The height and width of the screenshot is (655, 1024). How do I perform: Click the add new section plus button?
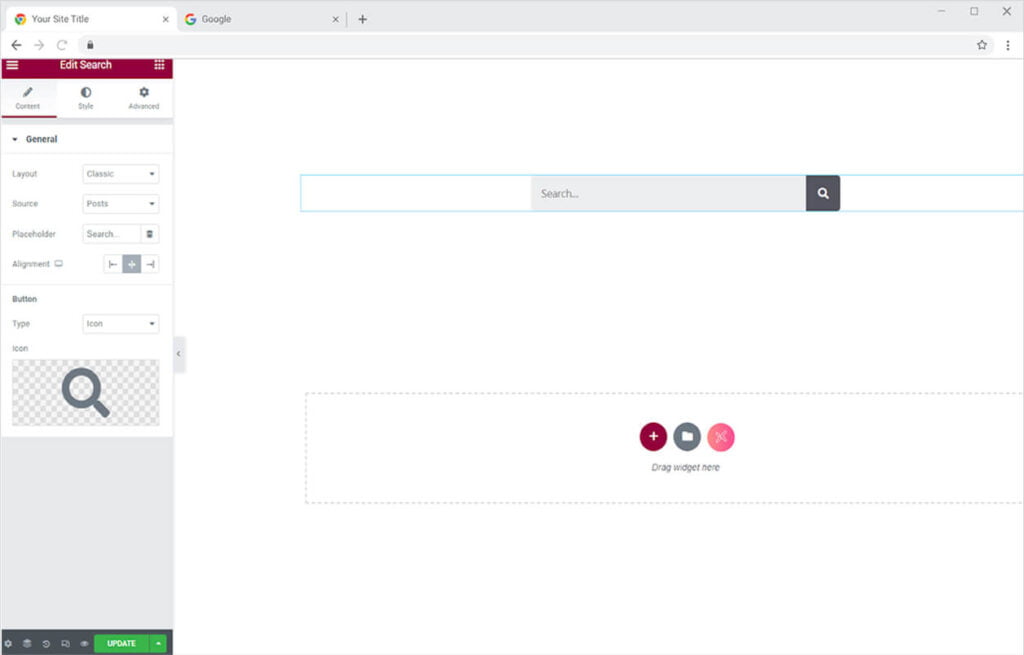(x=653, y=437)
